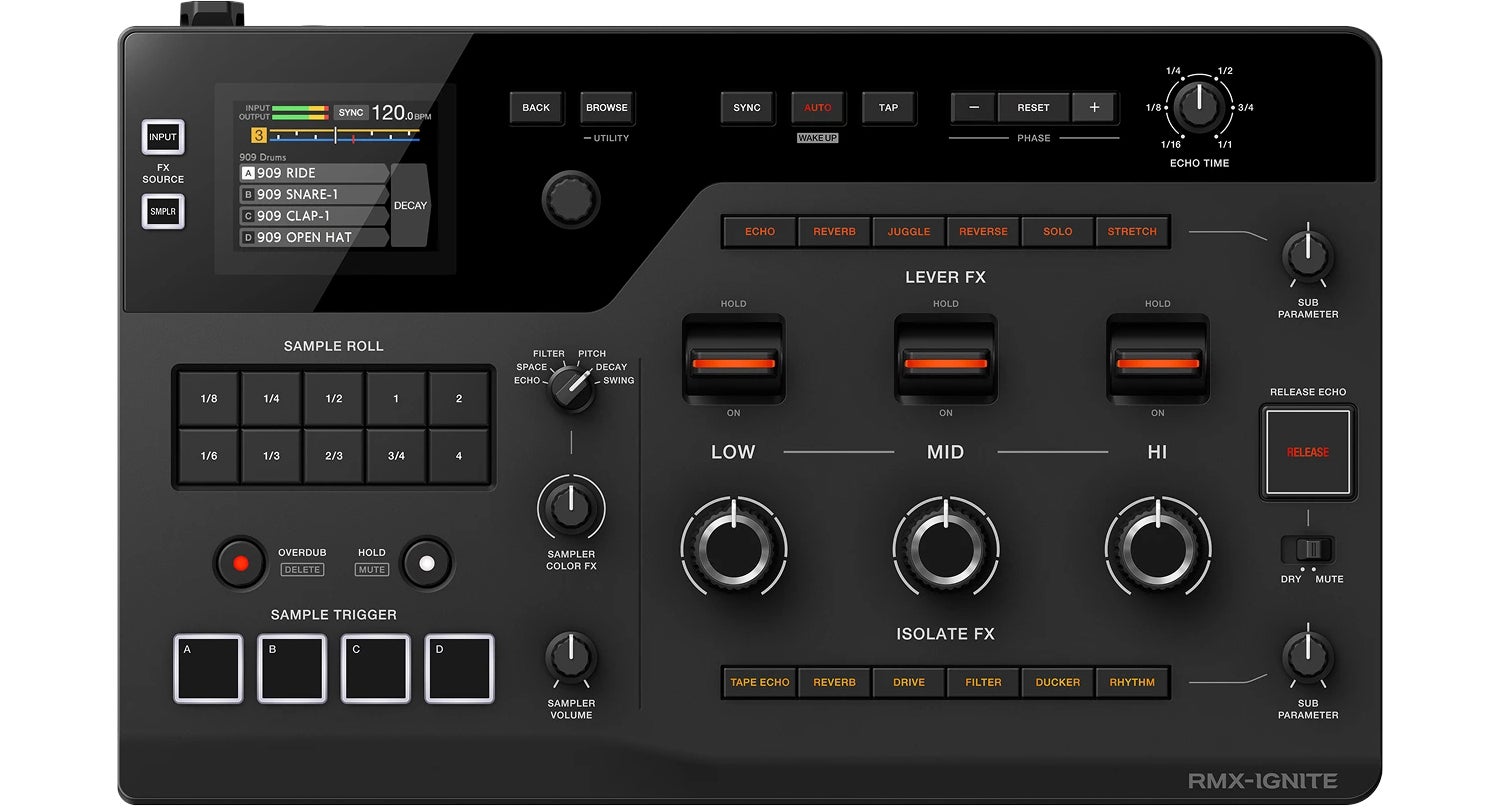Toggle the Input FX source button
Viewport: 1500px width, 809px height.
point(163,137)
